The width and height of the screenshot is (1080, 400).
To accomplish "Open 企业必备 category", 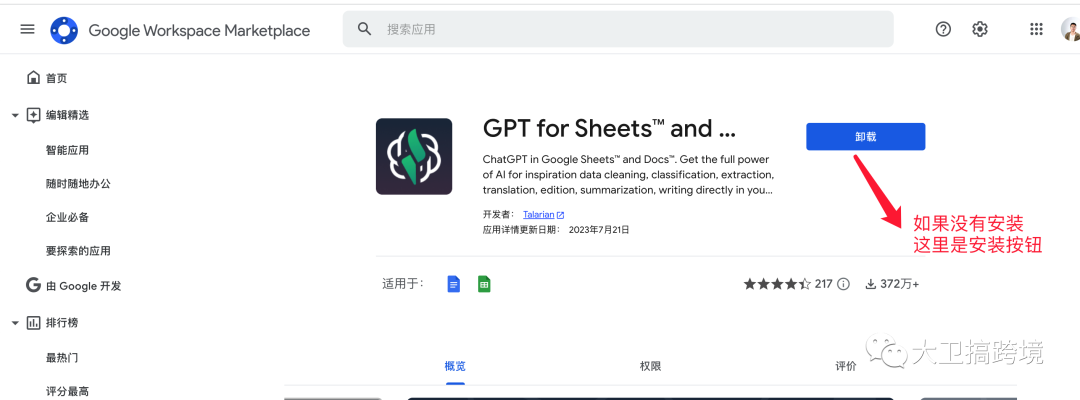I will point(68,218).
